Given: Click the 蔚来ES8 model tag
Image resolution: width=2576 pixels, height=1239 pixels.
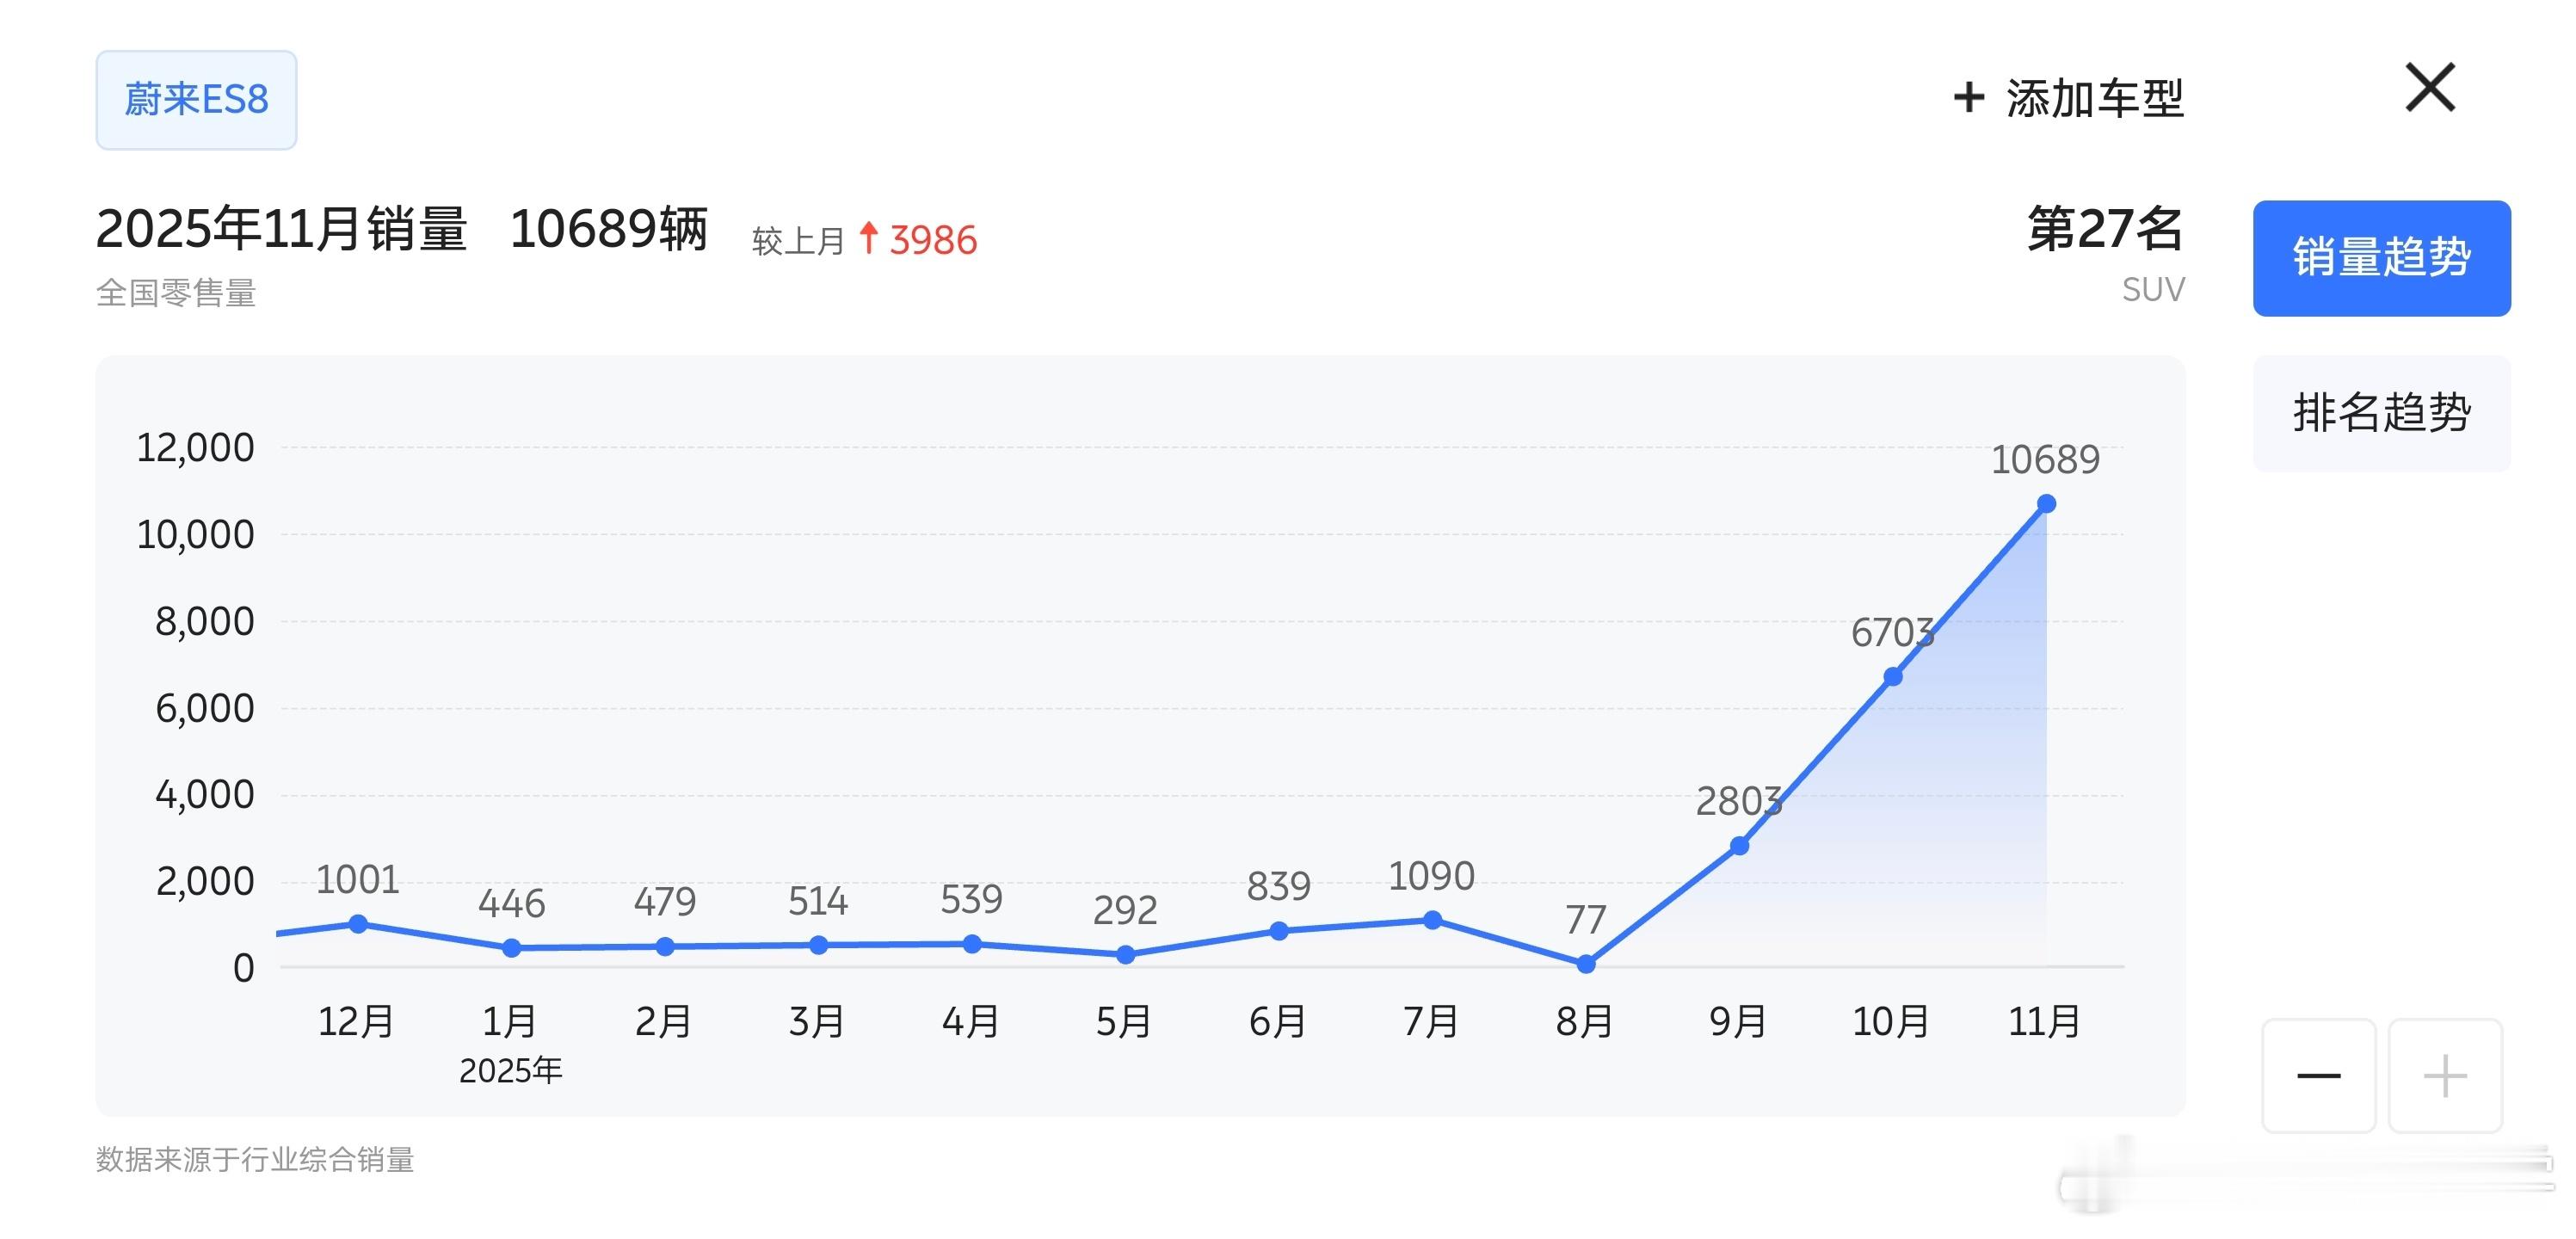Looking at the screenshot, I should 196,99.
